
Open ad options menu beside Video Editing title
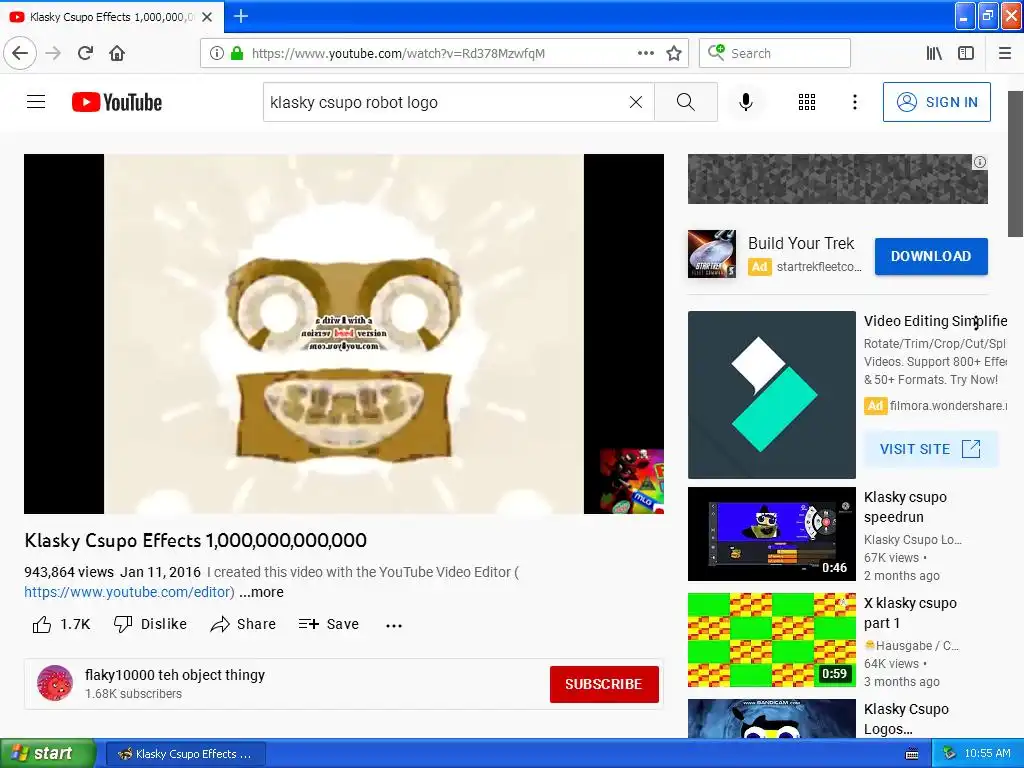point(976,322)
